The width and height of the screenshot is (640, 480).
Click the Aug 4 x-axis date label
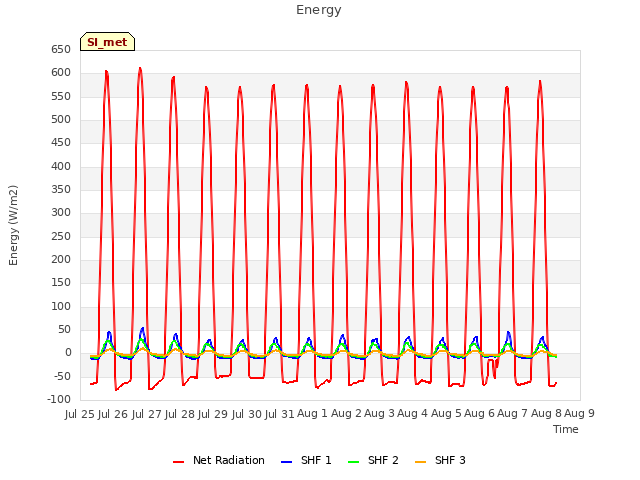point(412,414)
